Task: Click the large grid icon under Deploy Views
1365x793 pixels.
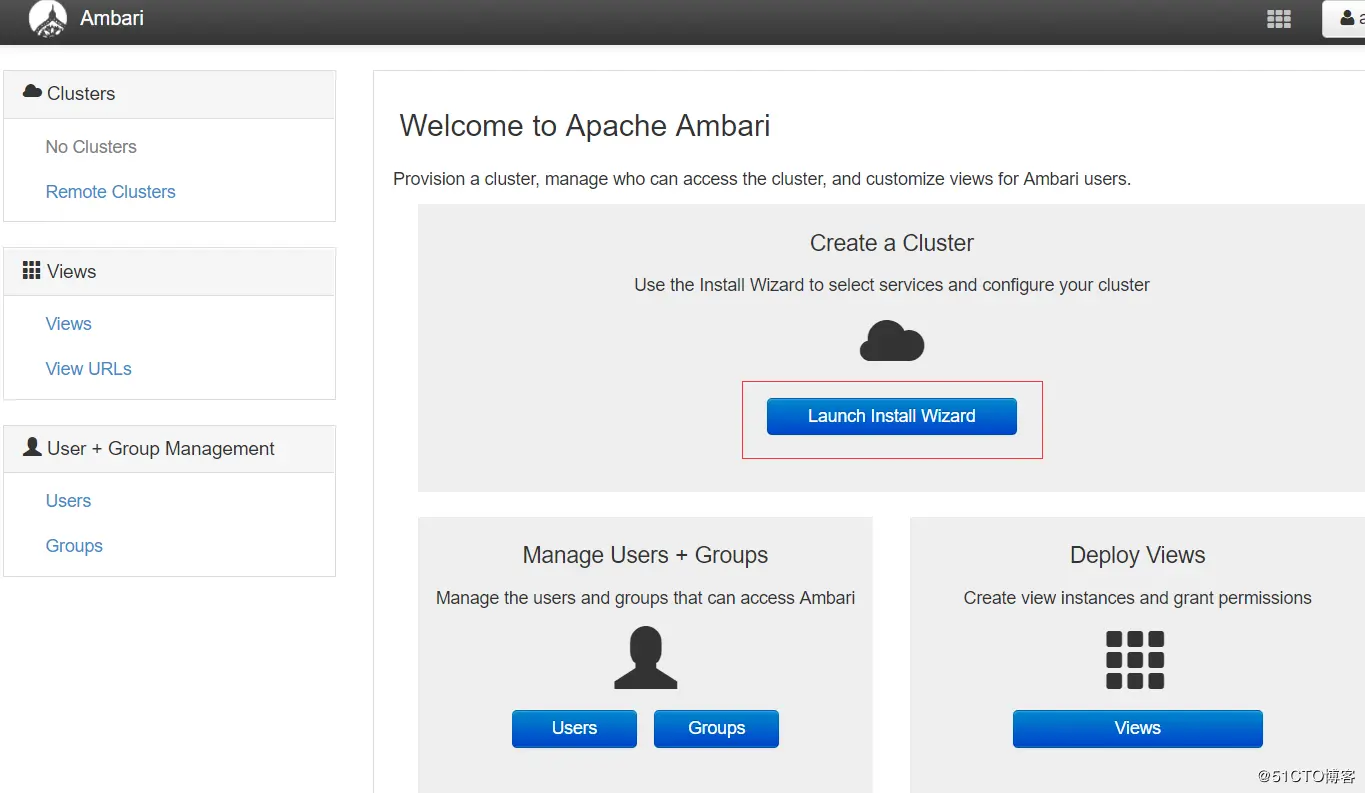Action: point(1135,659)
